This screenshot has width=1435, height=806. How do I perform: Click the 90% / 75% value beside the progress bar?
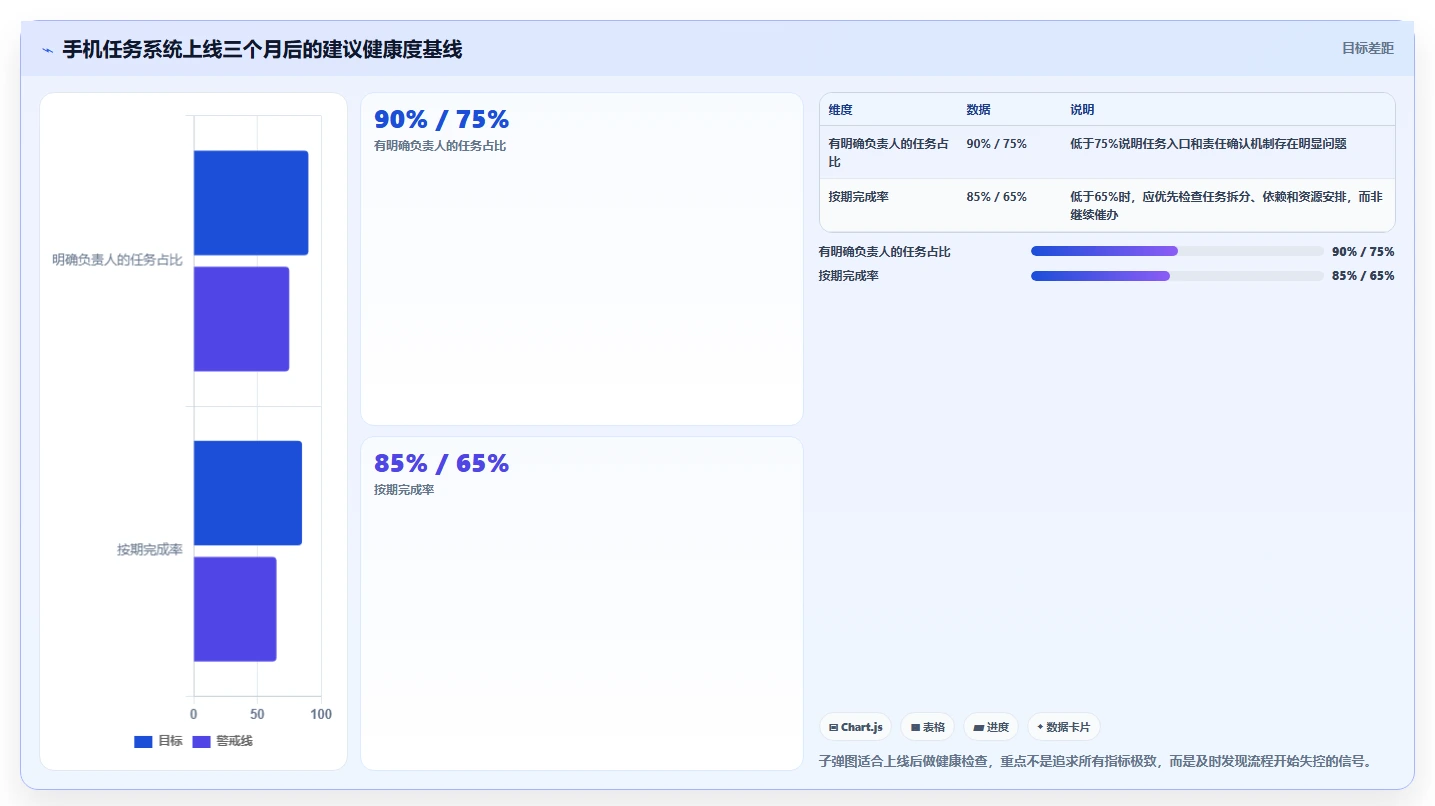(x=1363, y=252)
